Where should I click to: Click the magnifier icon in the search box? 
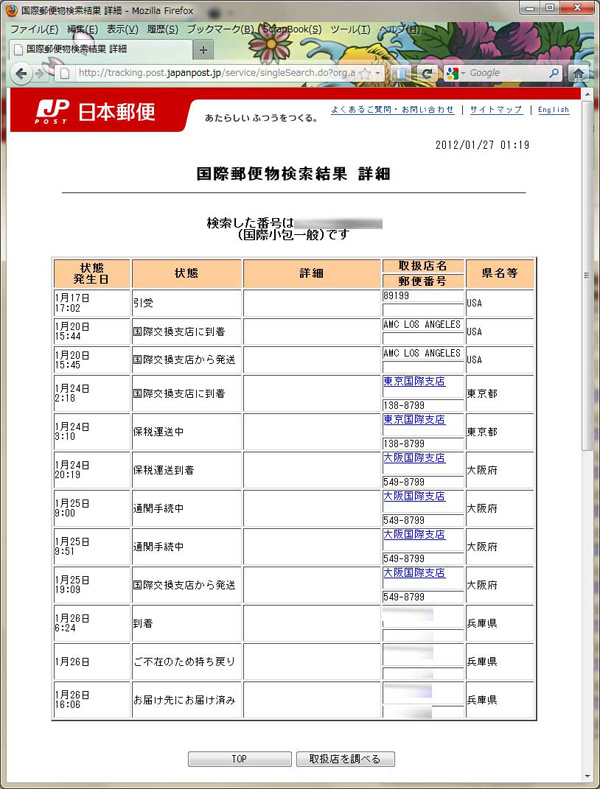coord(554,73)
